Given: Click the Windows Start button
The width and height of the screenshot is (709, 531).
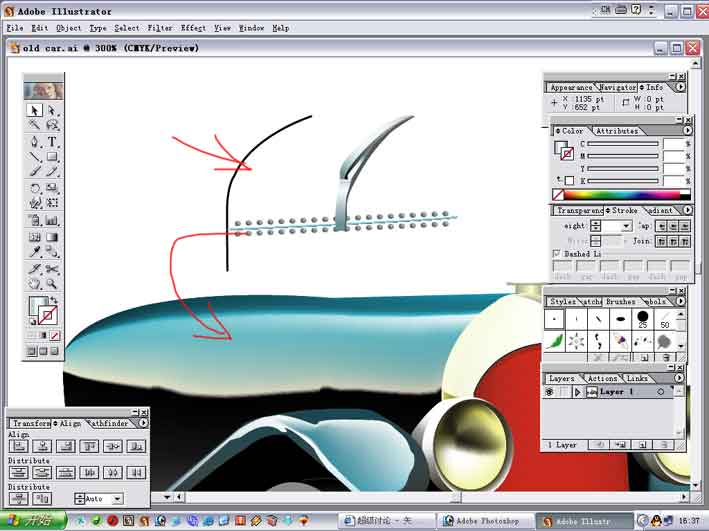Looking at the screenshot, I should click(33, 521).
